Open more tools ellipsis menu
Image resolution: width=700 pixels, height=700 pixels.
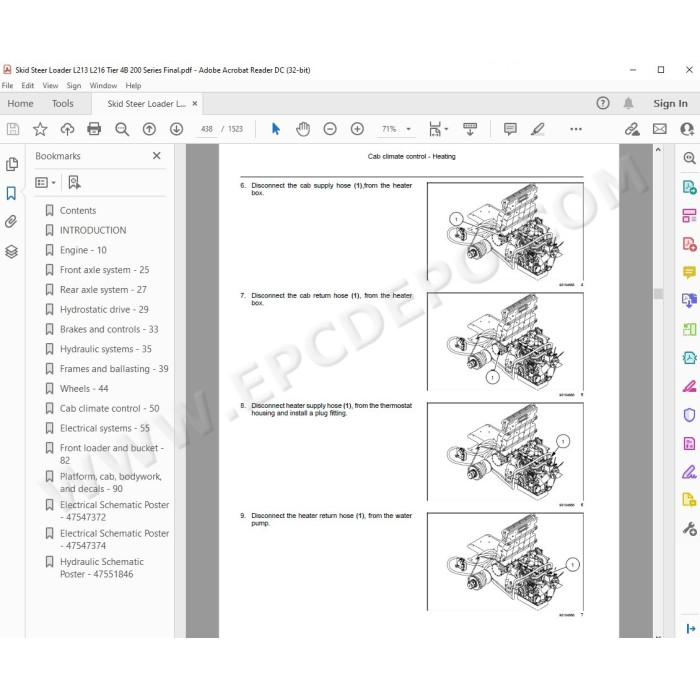pyautogui.click(x=576, y=129)
